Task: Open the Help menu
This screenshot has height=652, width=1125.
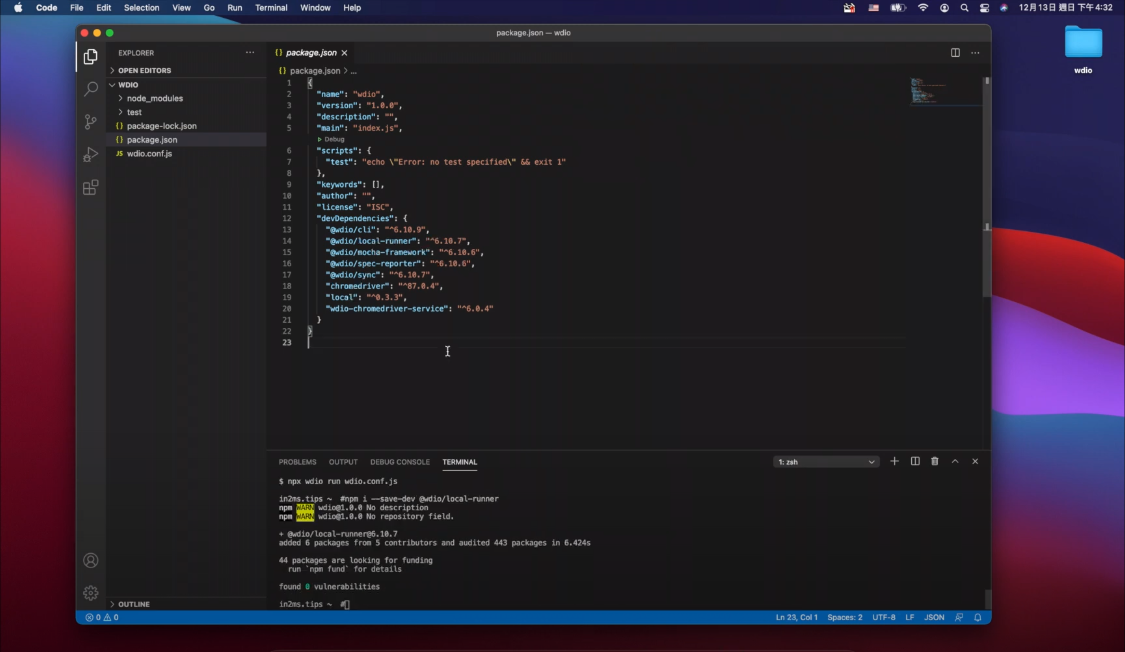Action: point(352,8)
